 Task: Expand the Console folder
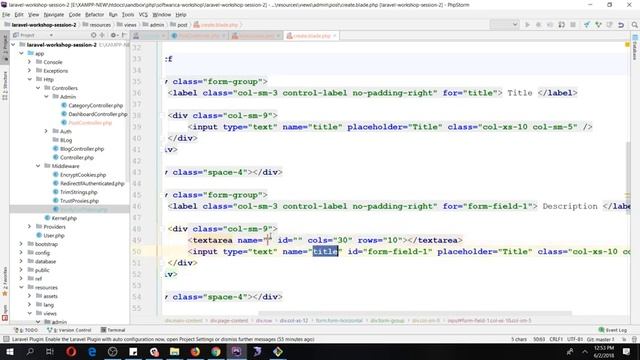29,62
